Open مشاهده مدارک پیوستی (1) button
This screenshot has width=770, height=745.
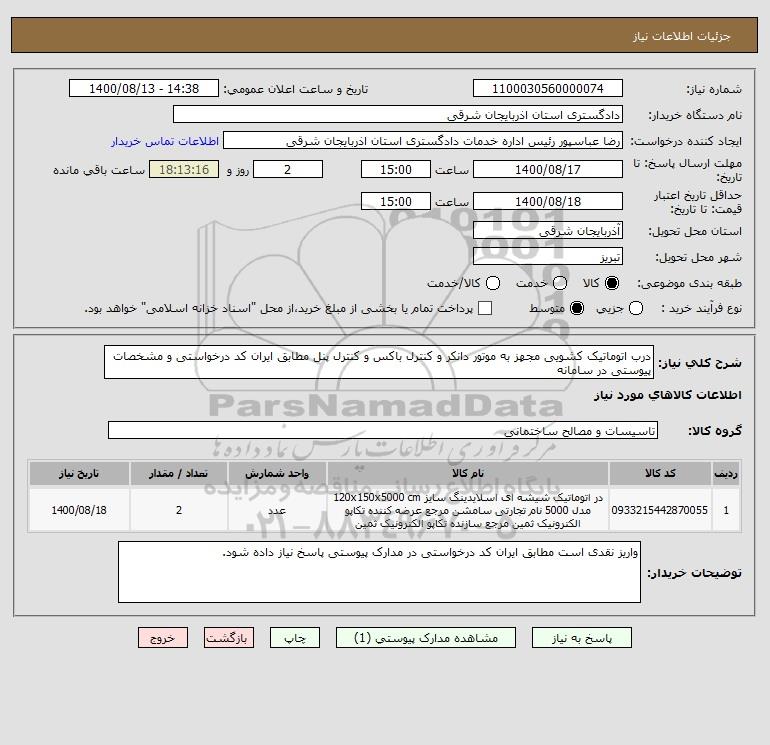tap(426, 638)
